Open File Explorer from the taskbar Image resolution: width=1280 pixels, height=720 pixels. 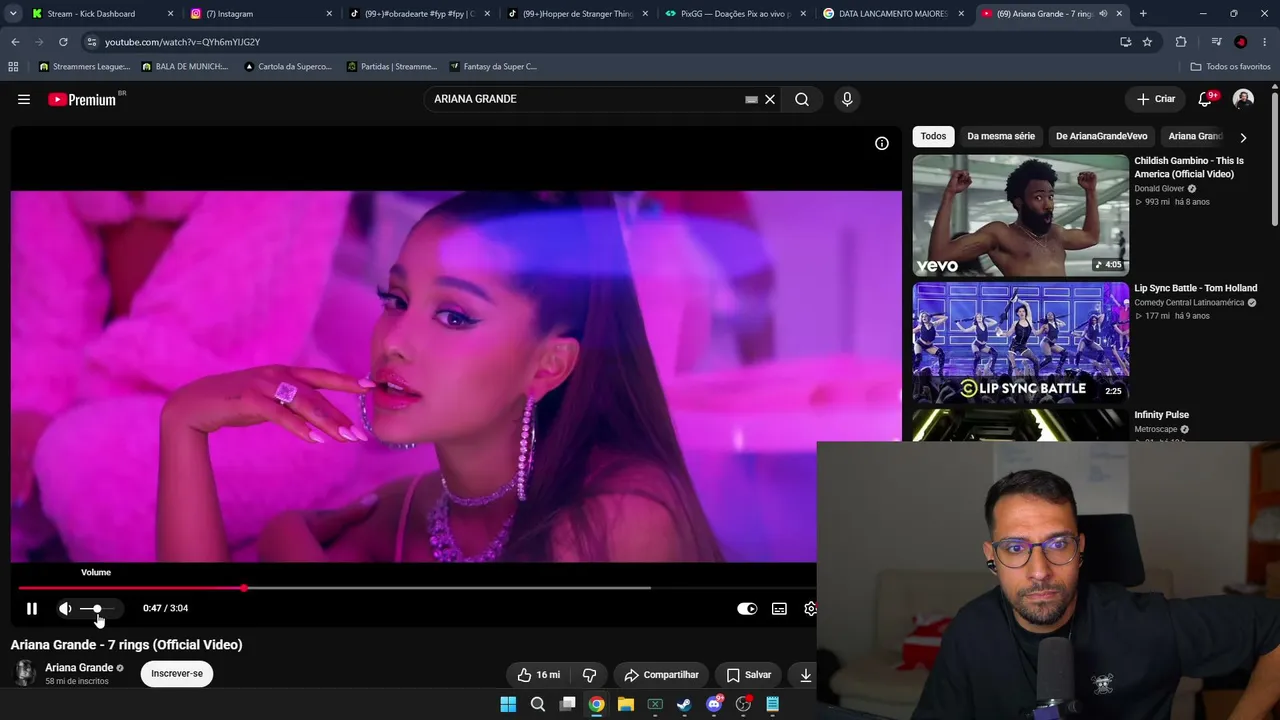(x=626, y=704)
